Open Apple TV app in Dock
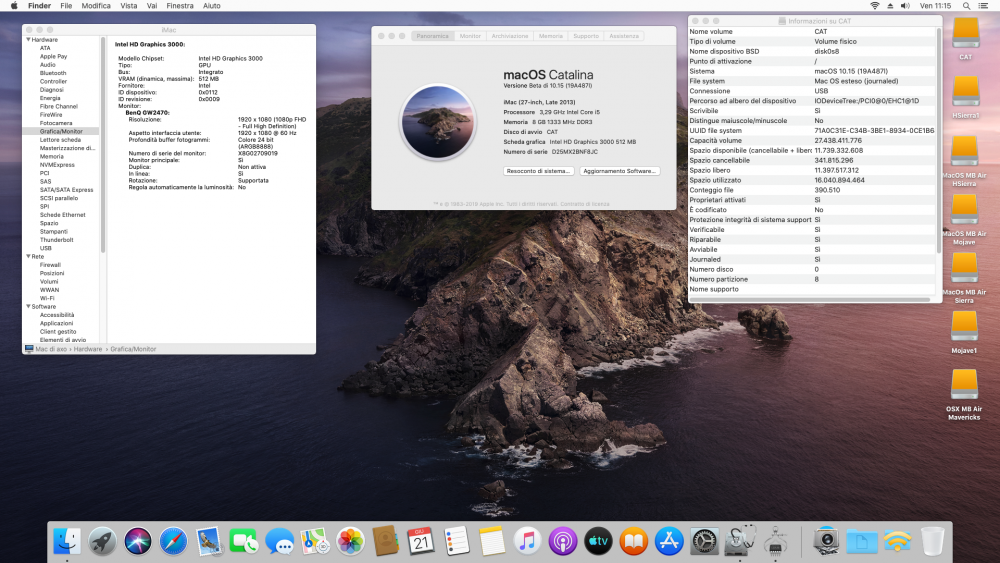The image size is (1000, 563). tap(598, 541)
